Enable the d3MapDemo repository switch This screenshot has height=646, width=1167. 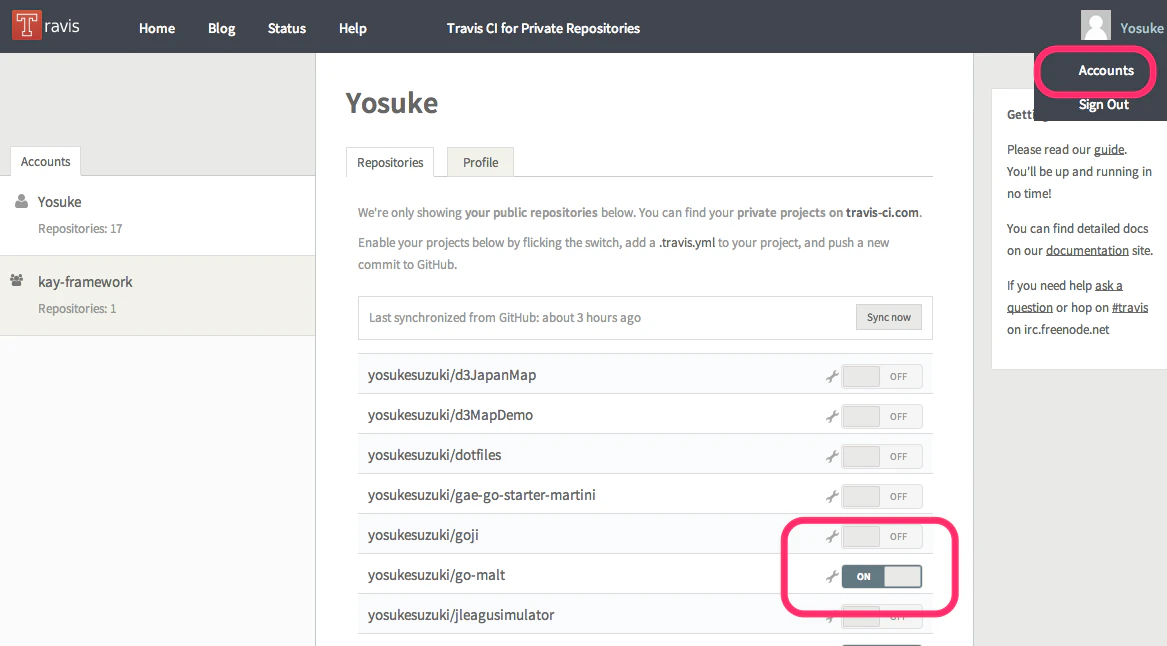pos(882,417)
